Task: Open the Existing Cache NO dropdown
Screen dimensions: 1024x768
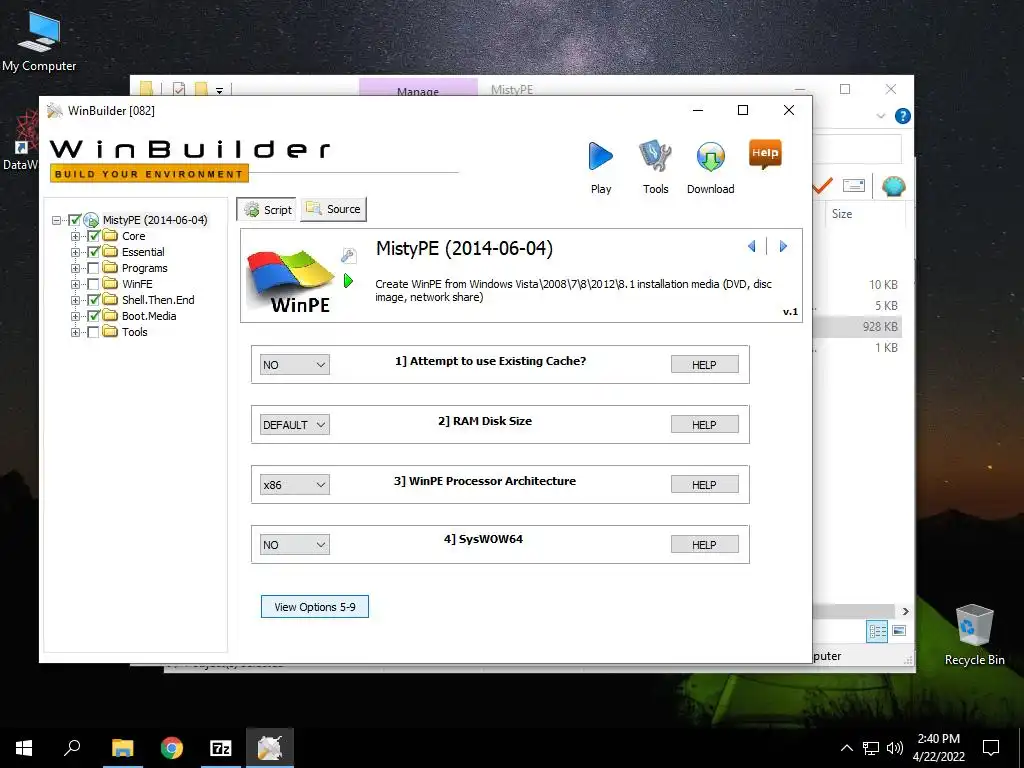Action: pyautogui.click(x=294, y=364)
